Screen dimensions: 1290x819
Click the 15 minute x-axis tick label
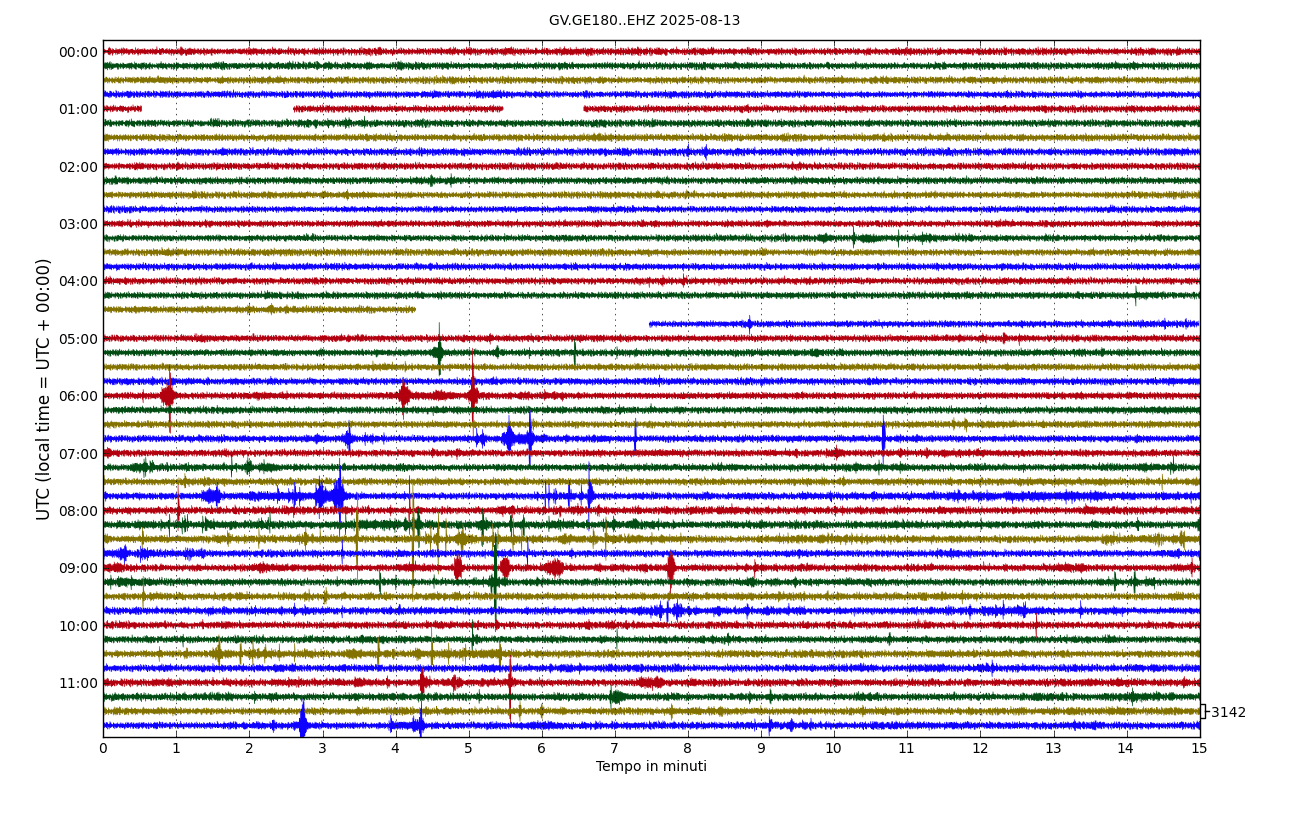pos(1199,748)
